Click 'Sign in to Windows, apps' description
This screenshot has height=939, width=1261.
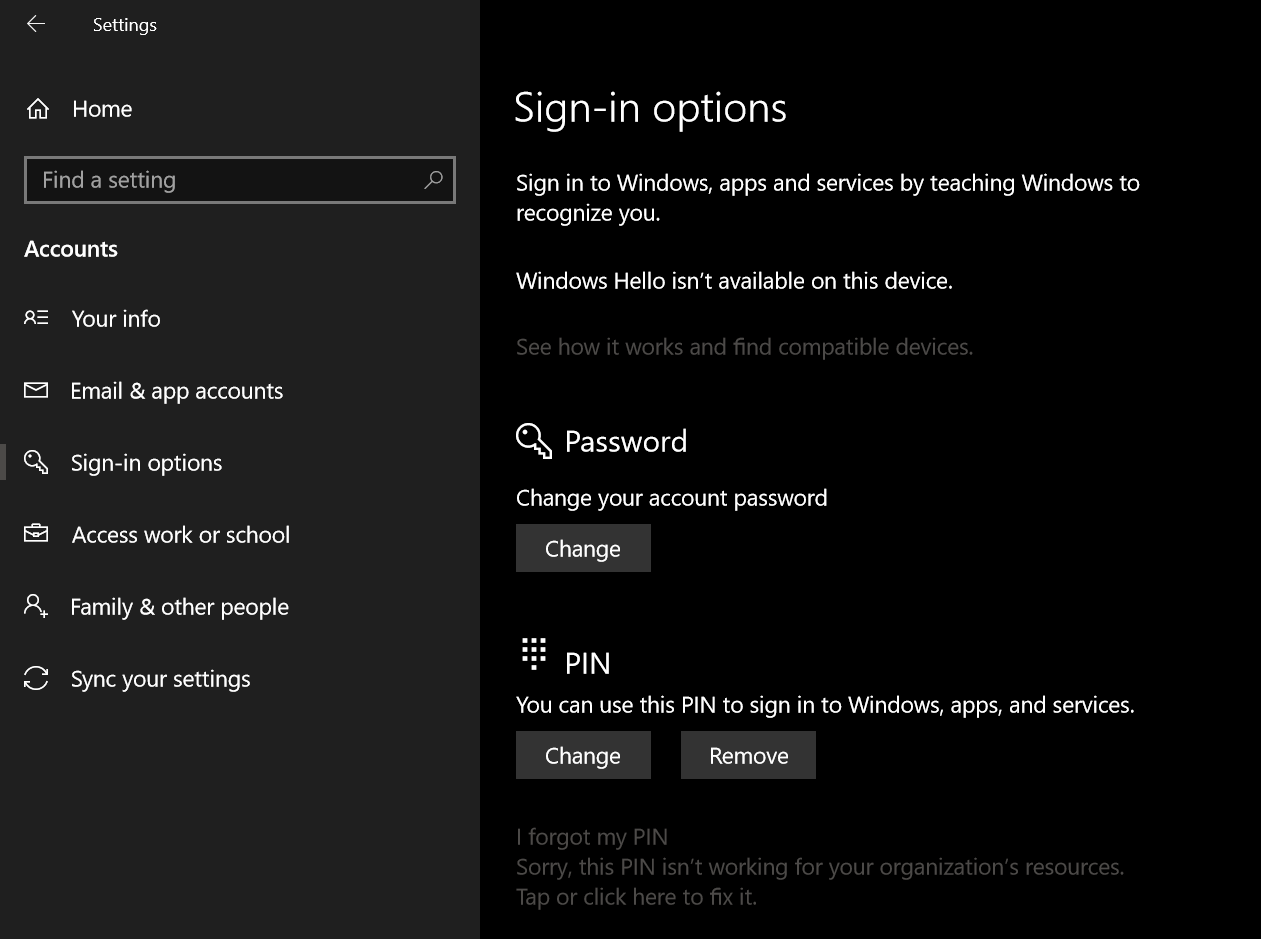pos(828,197)
